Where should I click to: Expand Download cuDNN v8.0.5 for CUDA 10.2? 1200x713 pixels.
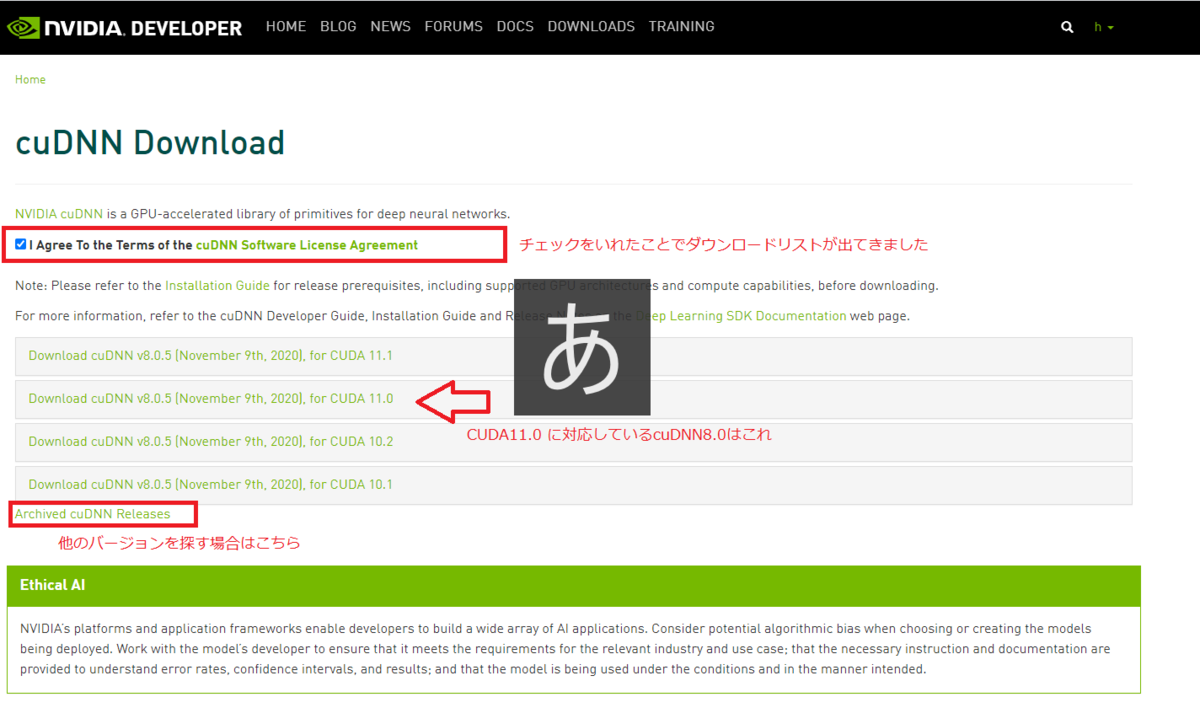point(573,442)
